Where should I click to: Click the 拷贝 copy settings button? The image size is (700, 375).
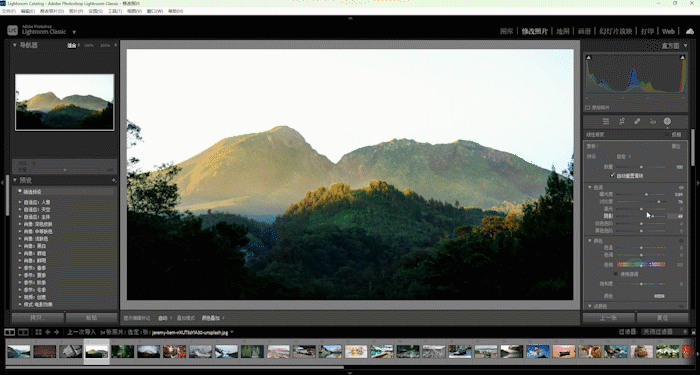(x=38, y=318)
